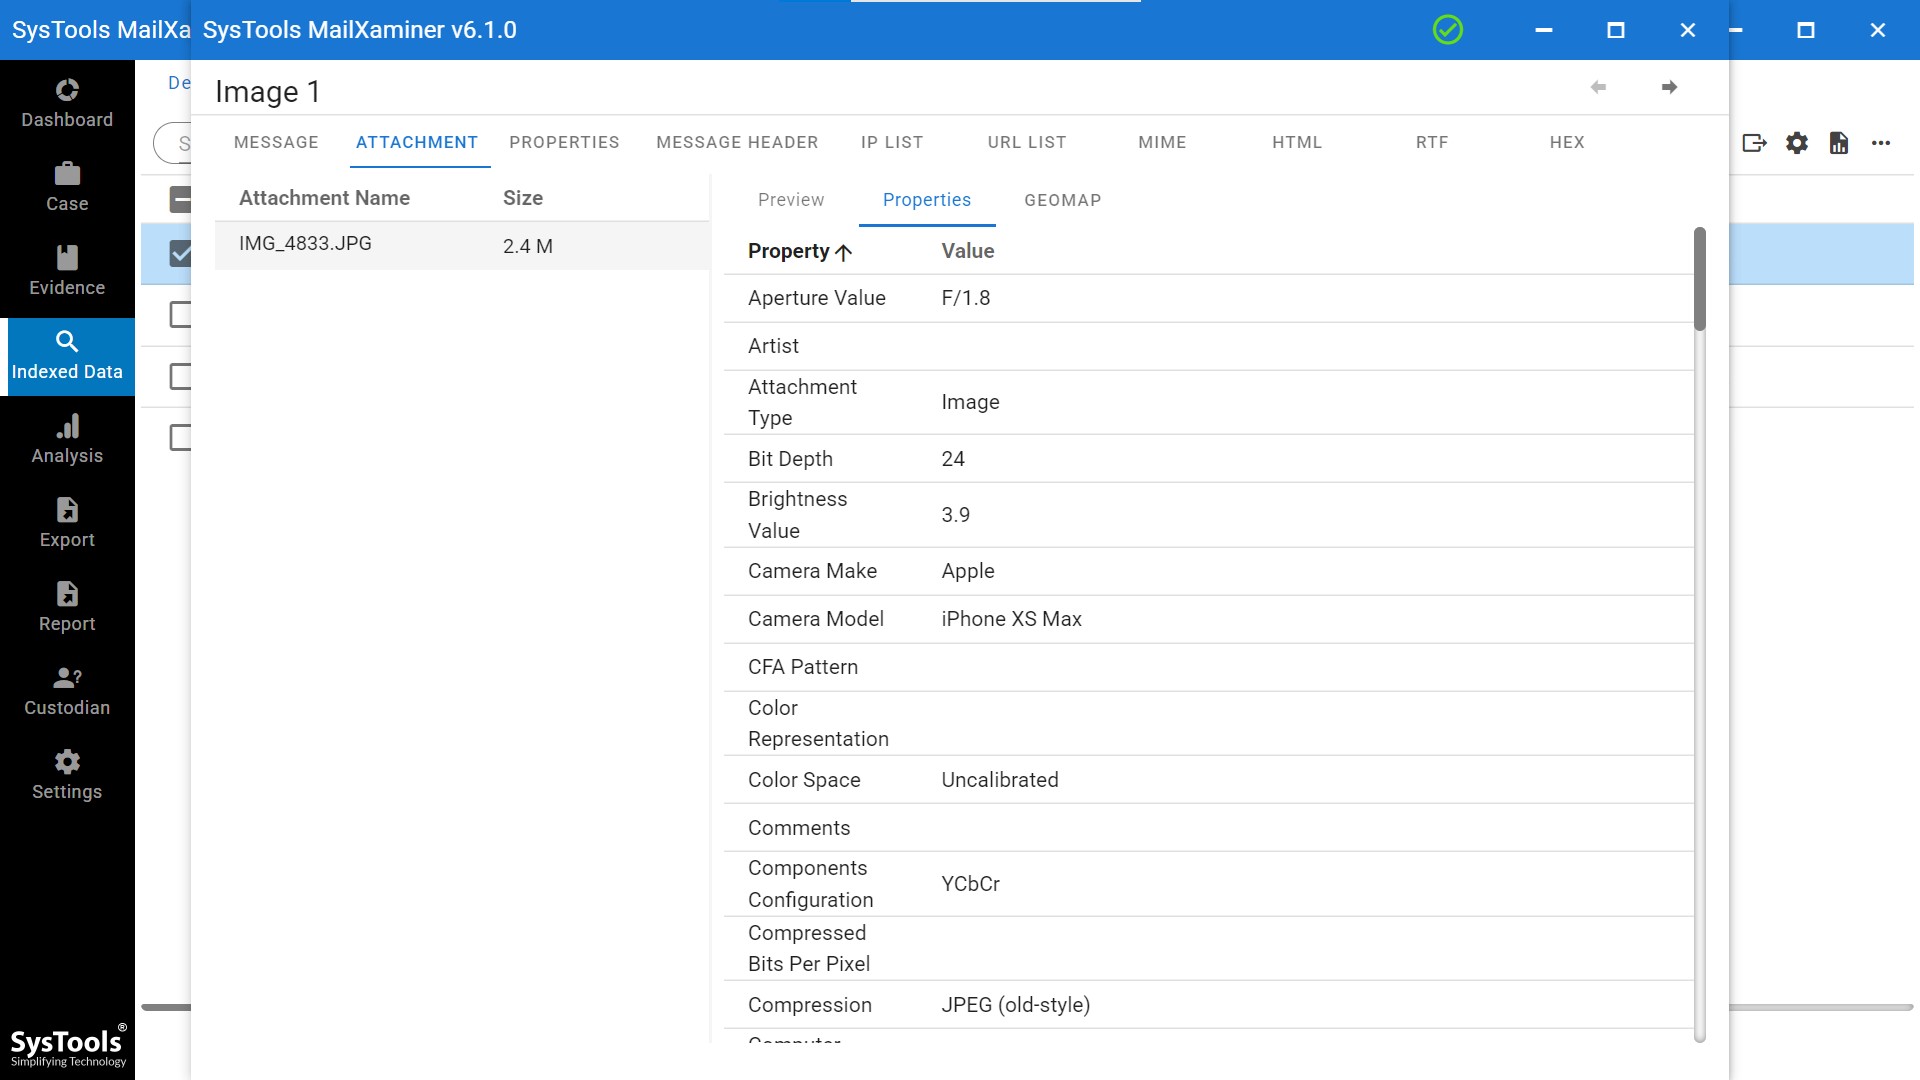The width and height of the screenshot is (1920, 1080).
Task: Open the URL LIST tab
Action: click(1027, 142)
